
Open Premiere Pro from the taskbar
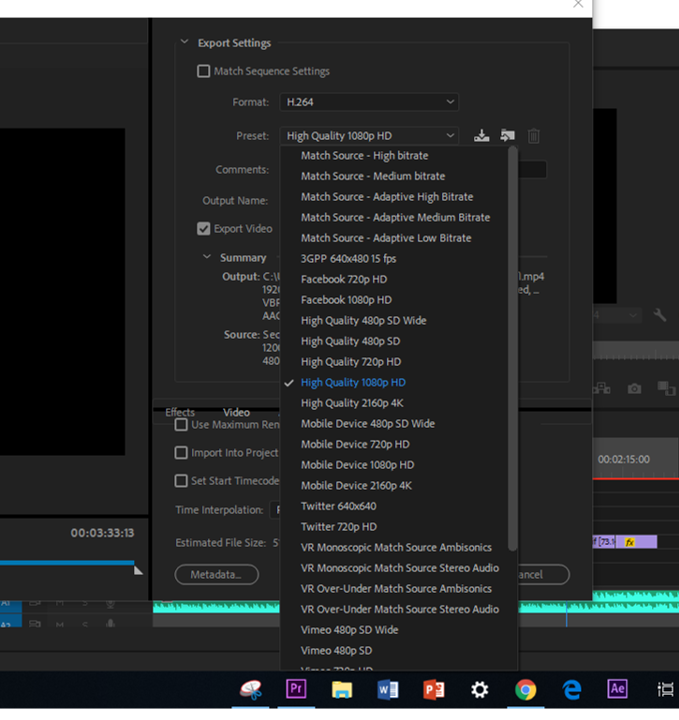pyautogui.click(x=296, y=689)
